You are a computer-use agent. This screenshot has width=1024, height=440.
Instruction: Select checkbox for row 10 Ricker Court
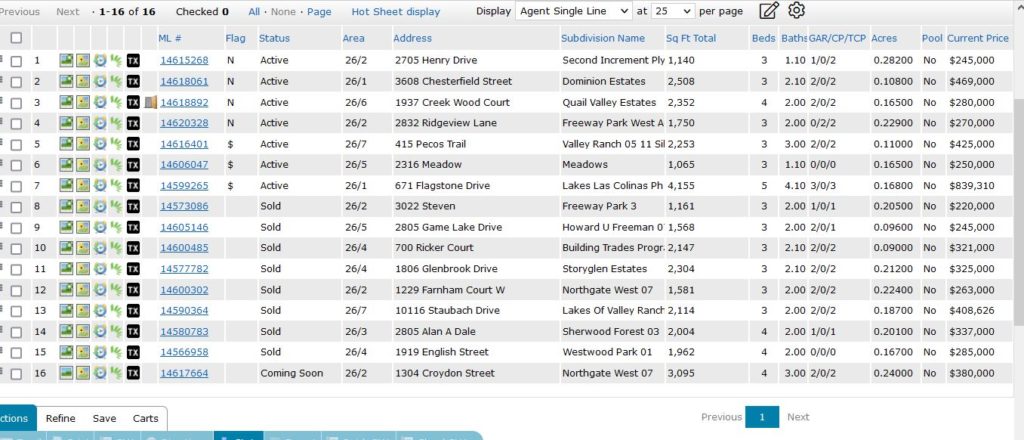coord(16,248)
